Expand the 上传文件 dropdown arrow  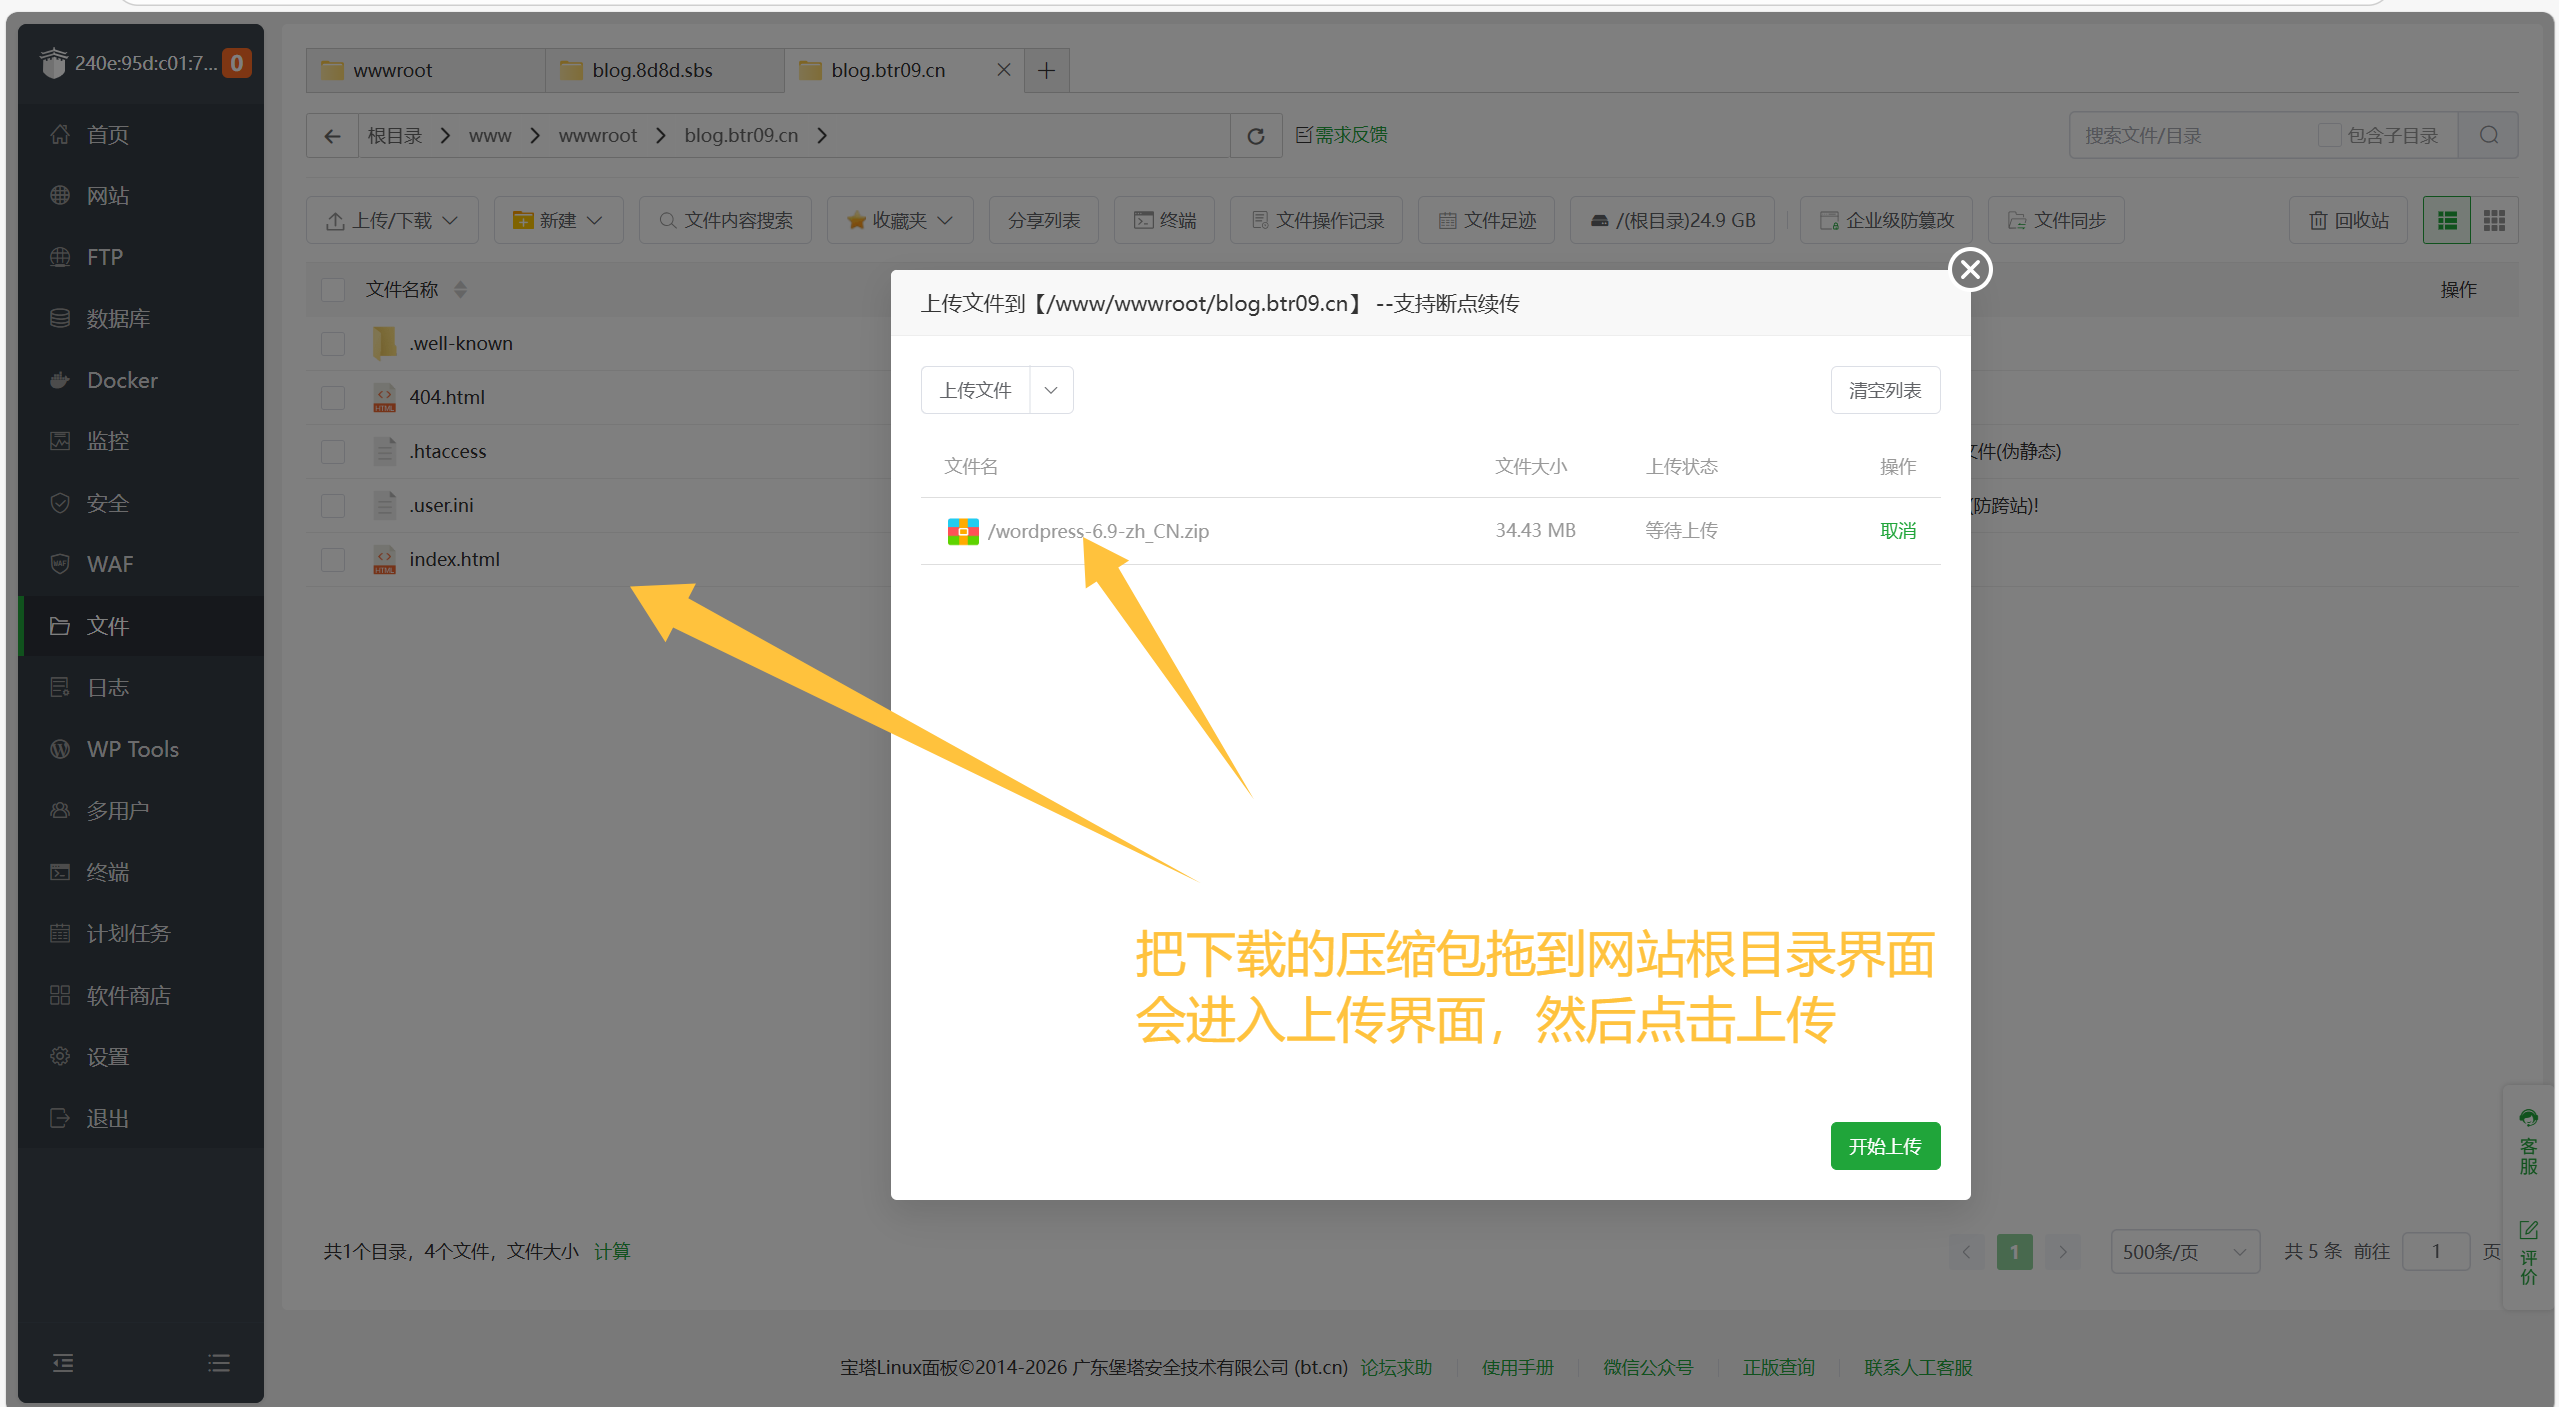point(1049,389)
